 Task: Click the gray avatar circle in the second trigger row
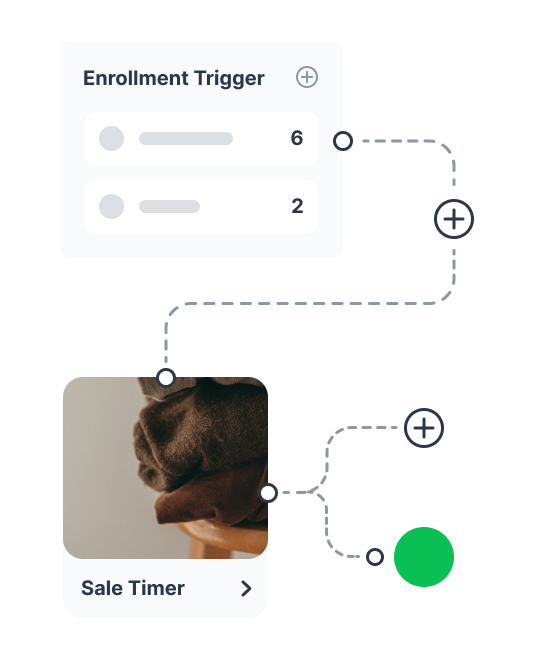pos(111,206)
